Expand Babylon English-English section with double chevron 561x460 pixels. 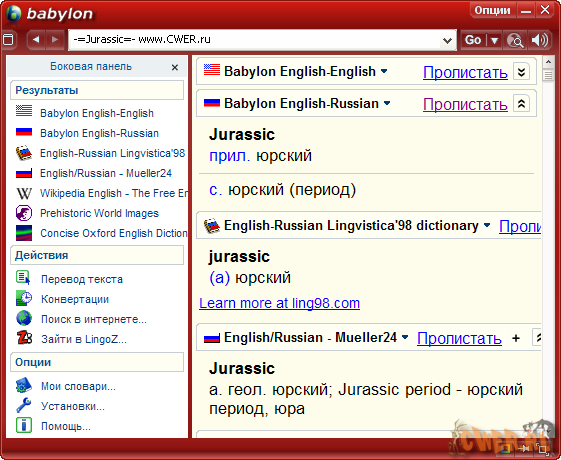click(x=521, y=72)
